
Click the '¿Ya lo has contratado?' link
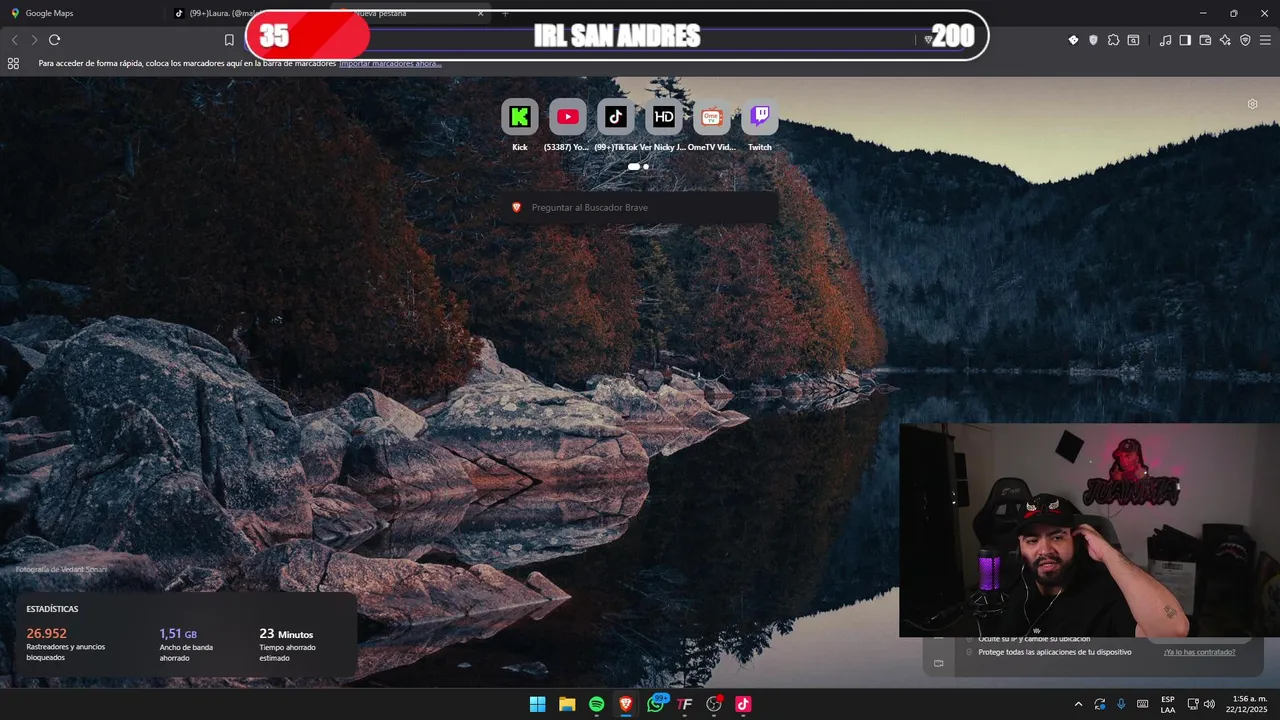(1199, 652)
